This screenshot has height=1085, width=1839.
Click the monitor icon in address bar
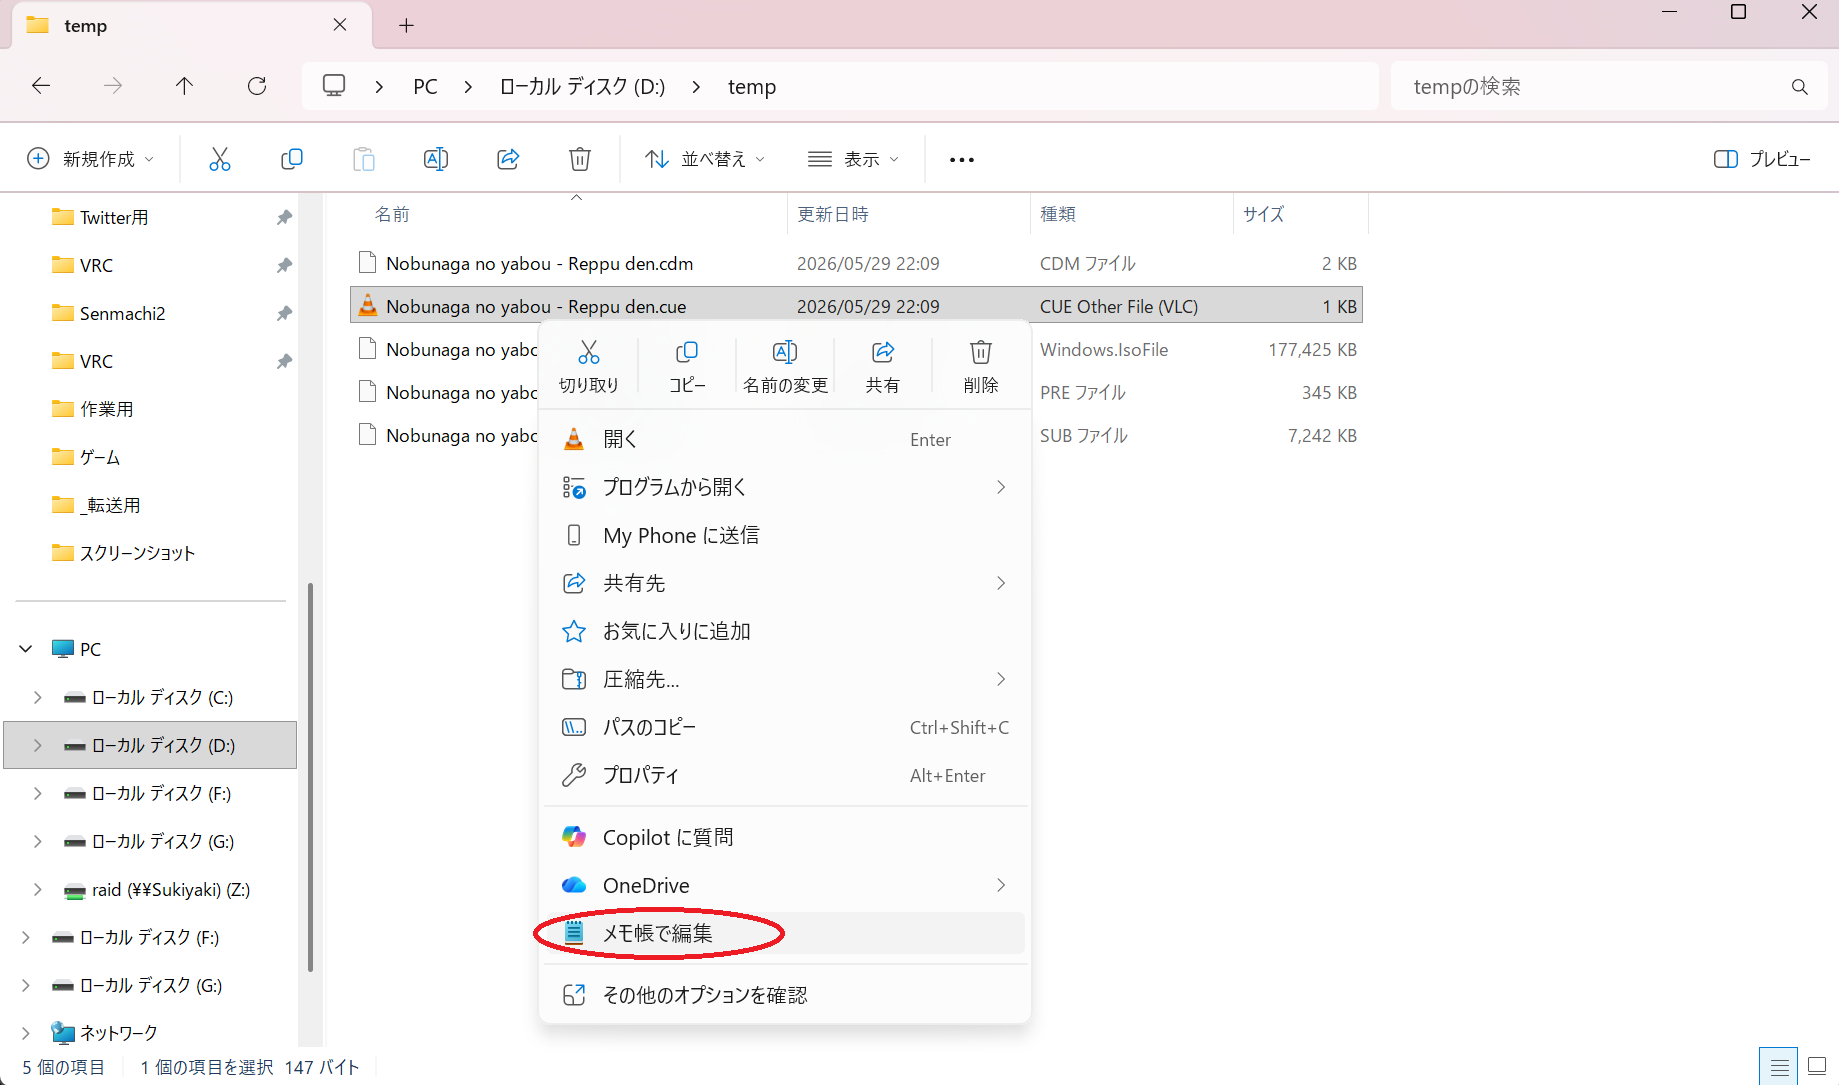334,86
